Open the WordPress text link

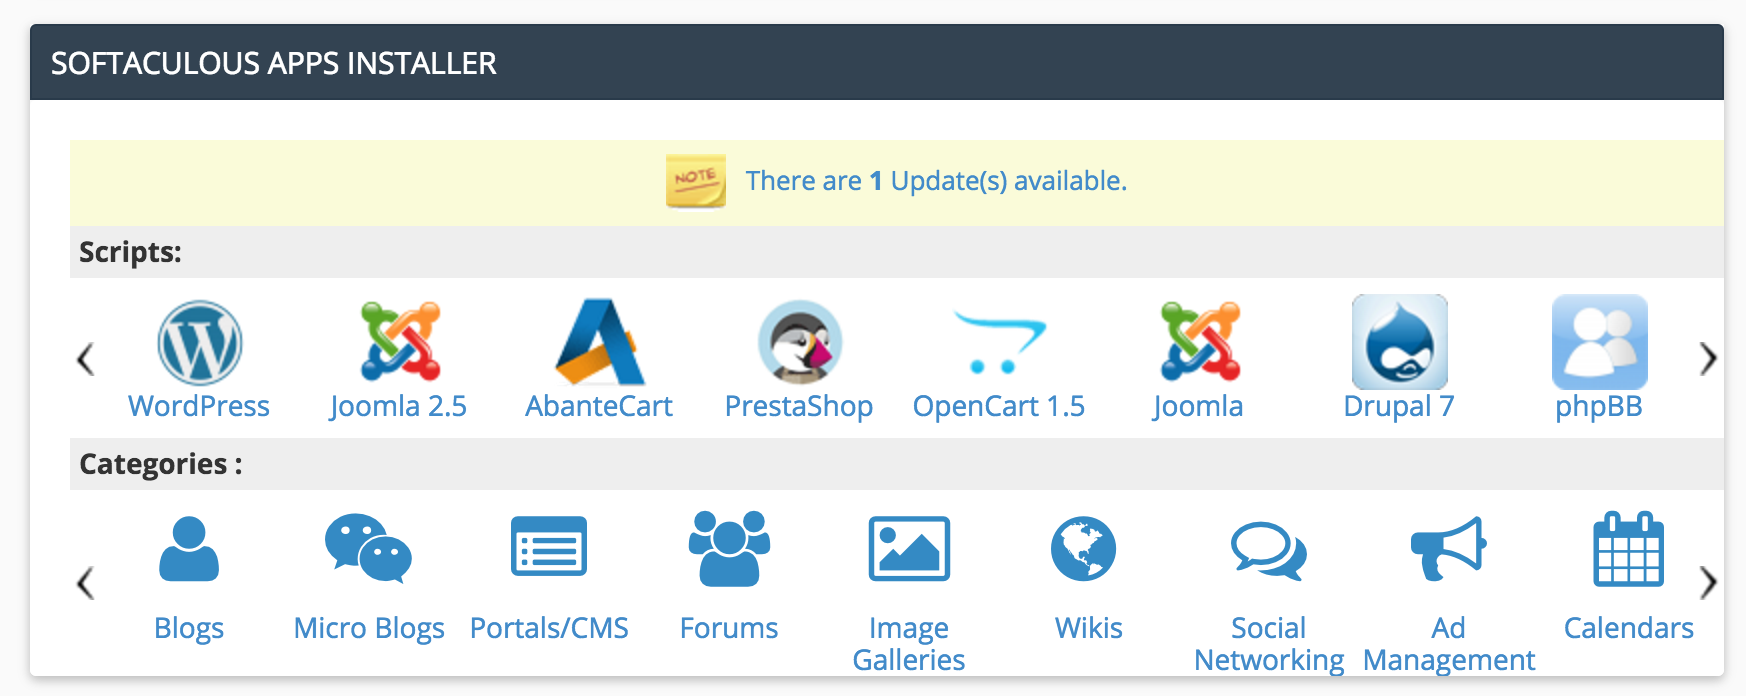[x=199, y=406]
